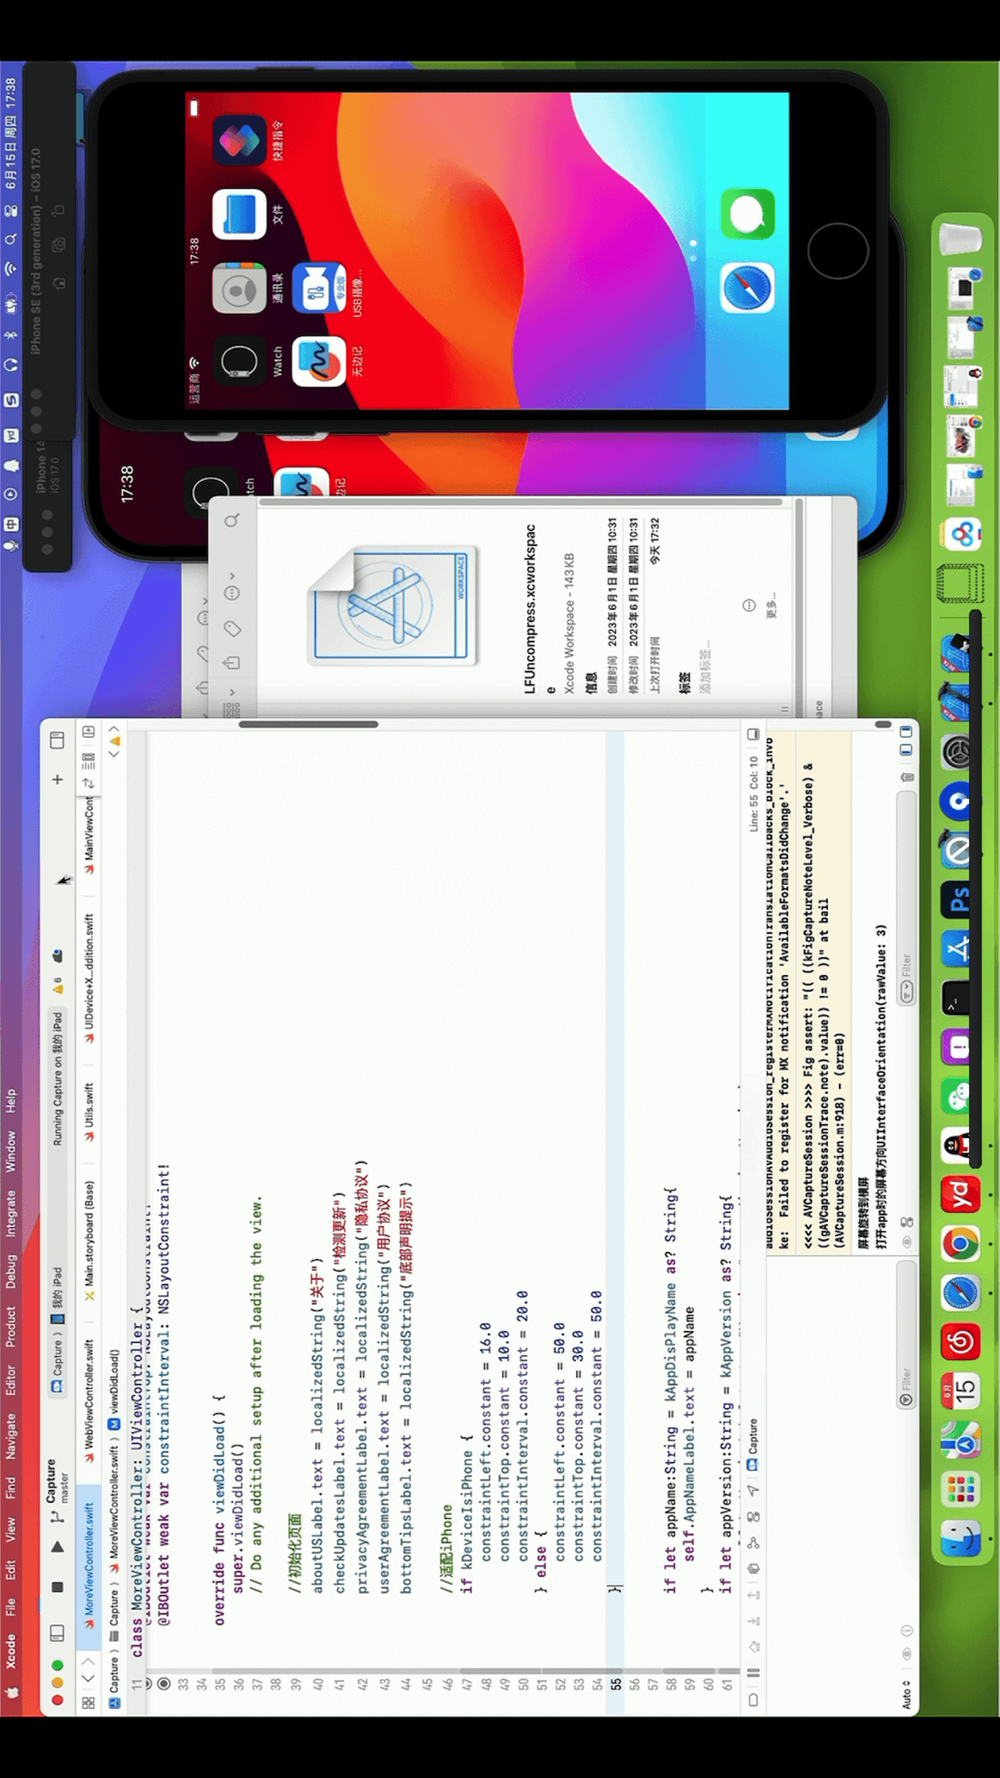Clear the console with trash icon
The height and width of the screenshot is (1778, 1000).
point(906,776)
